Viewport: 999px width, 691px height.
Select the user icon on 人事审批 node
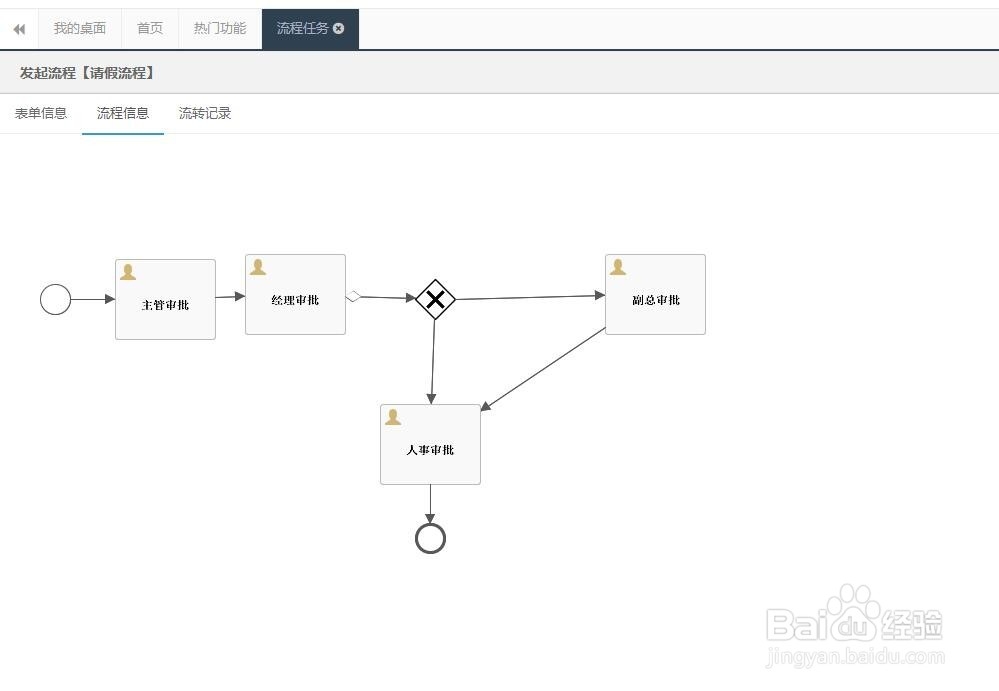(392, 416)
